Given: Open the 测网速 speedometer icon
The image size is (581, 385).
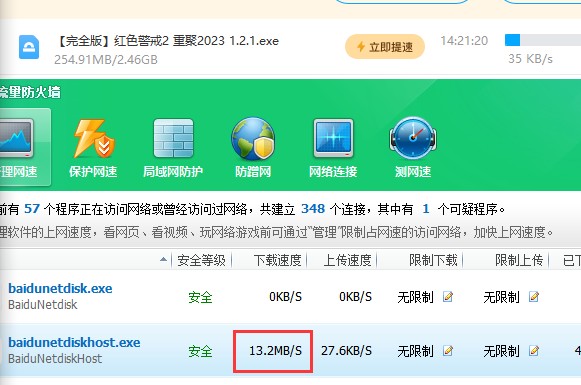Looking at the screenshot, I should coord(413,138).
